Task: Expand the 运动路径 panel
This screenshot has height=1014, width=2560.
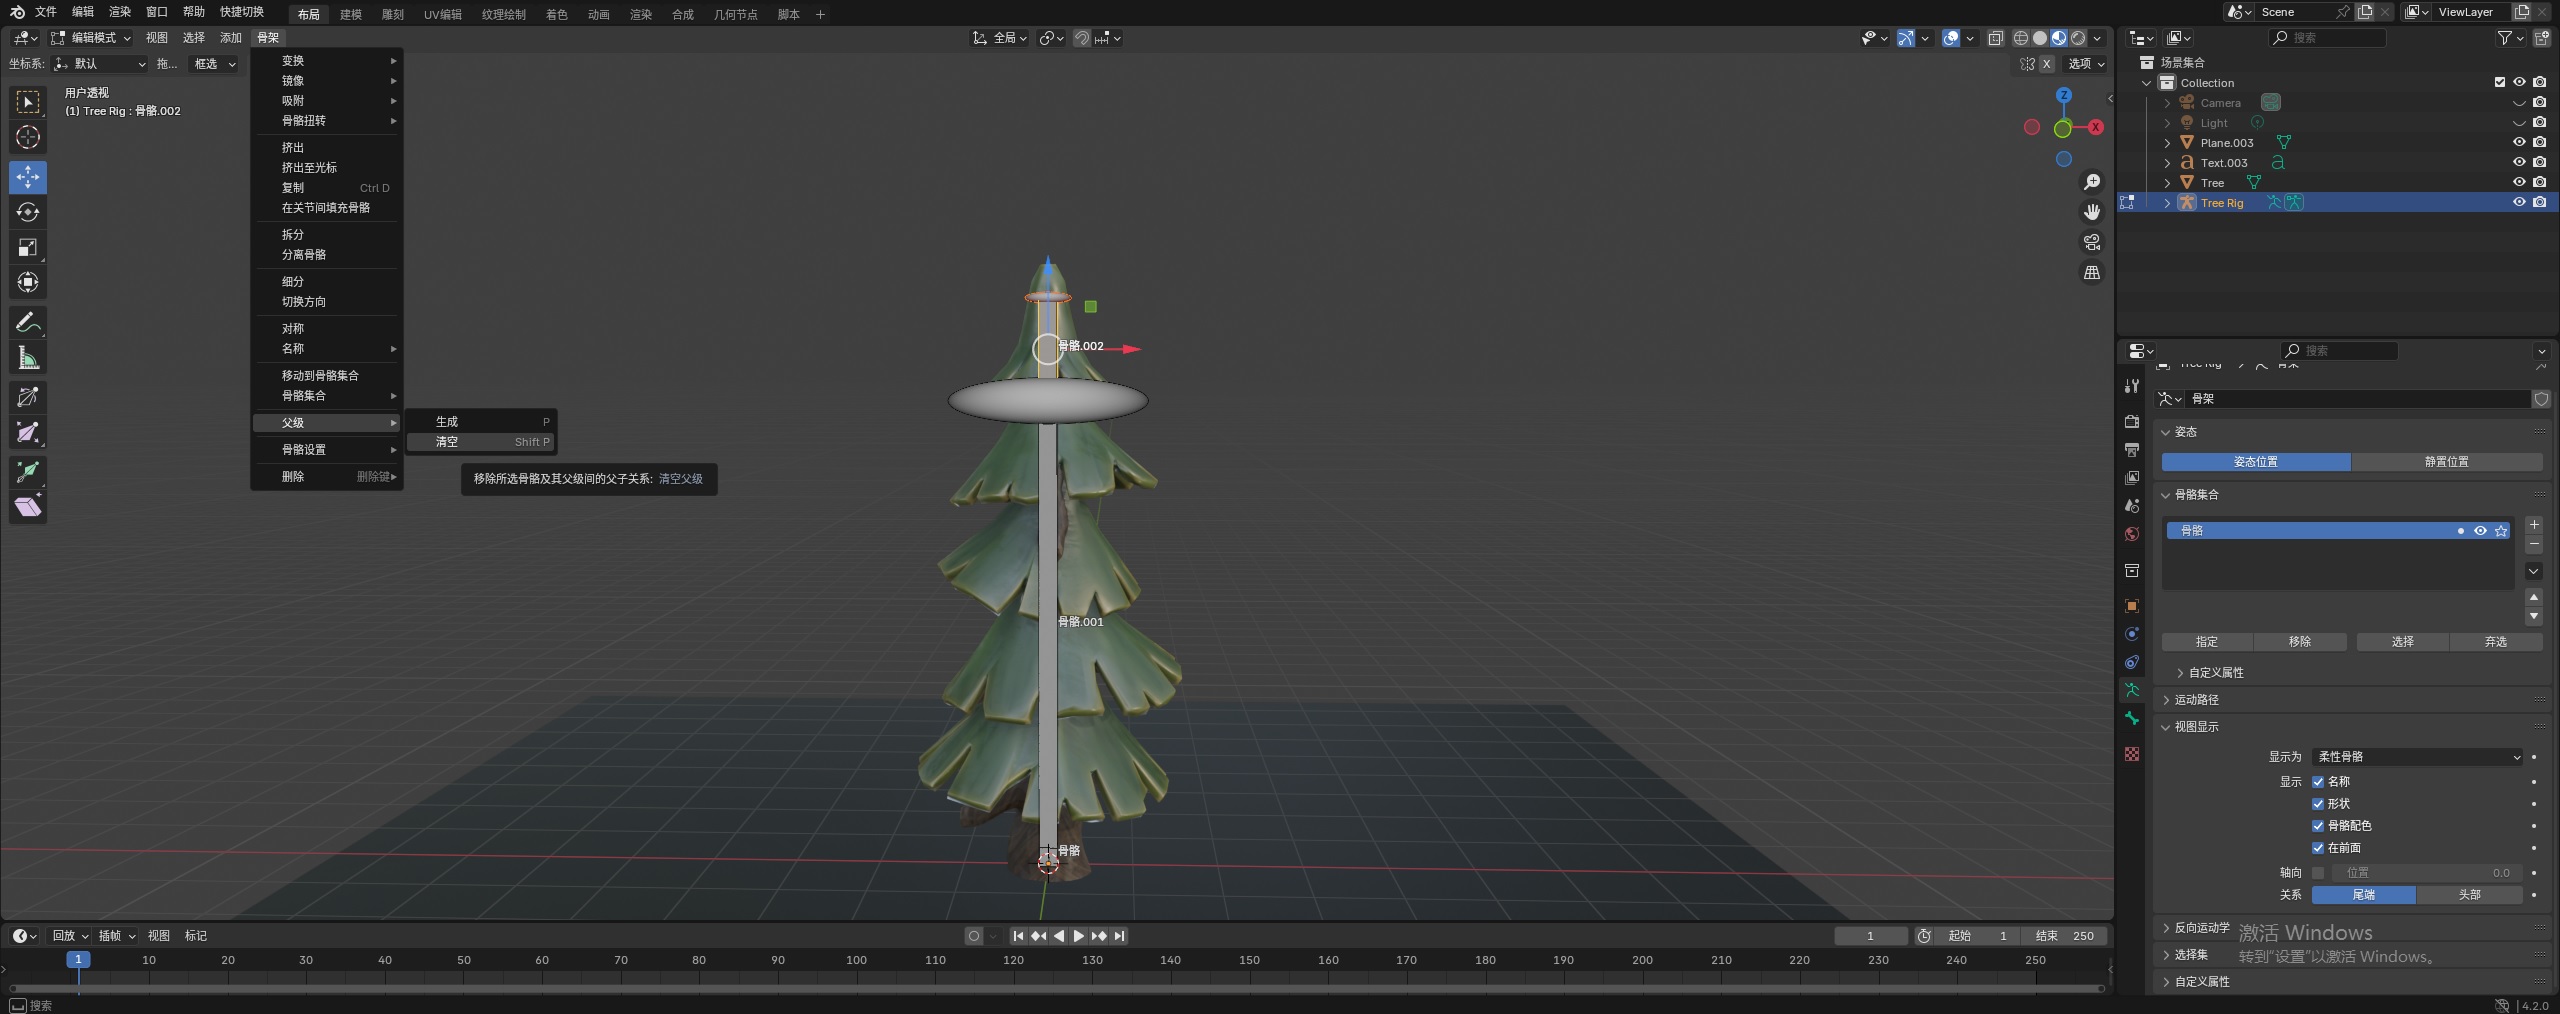Action: tap(2196, 700)
